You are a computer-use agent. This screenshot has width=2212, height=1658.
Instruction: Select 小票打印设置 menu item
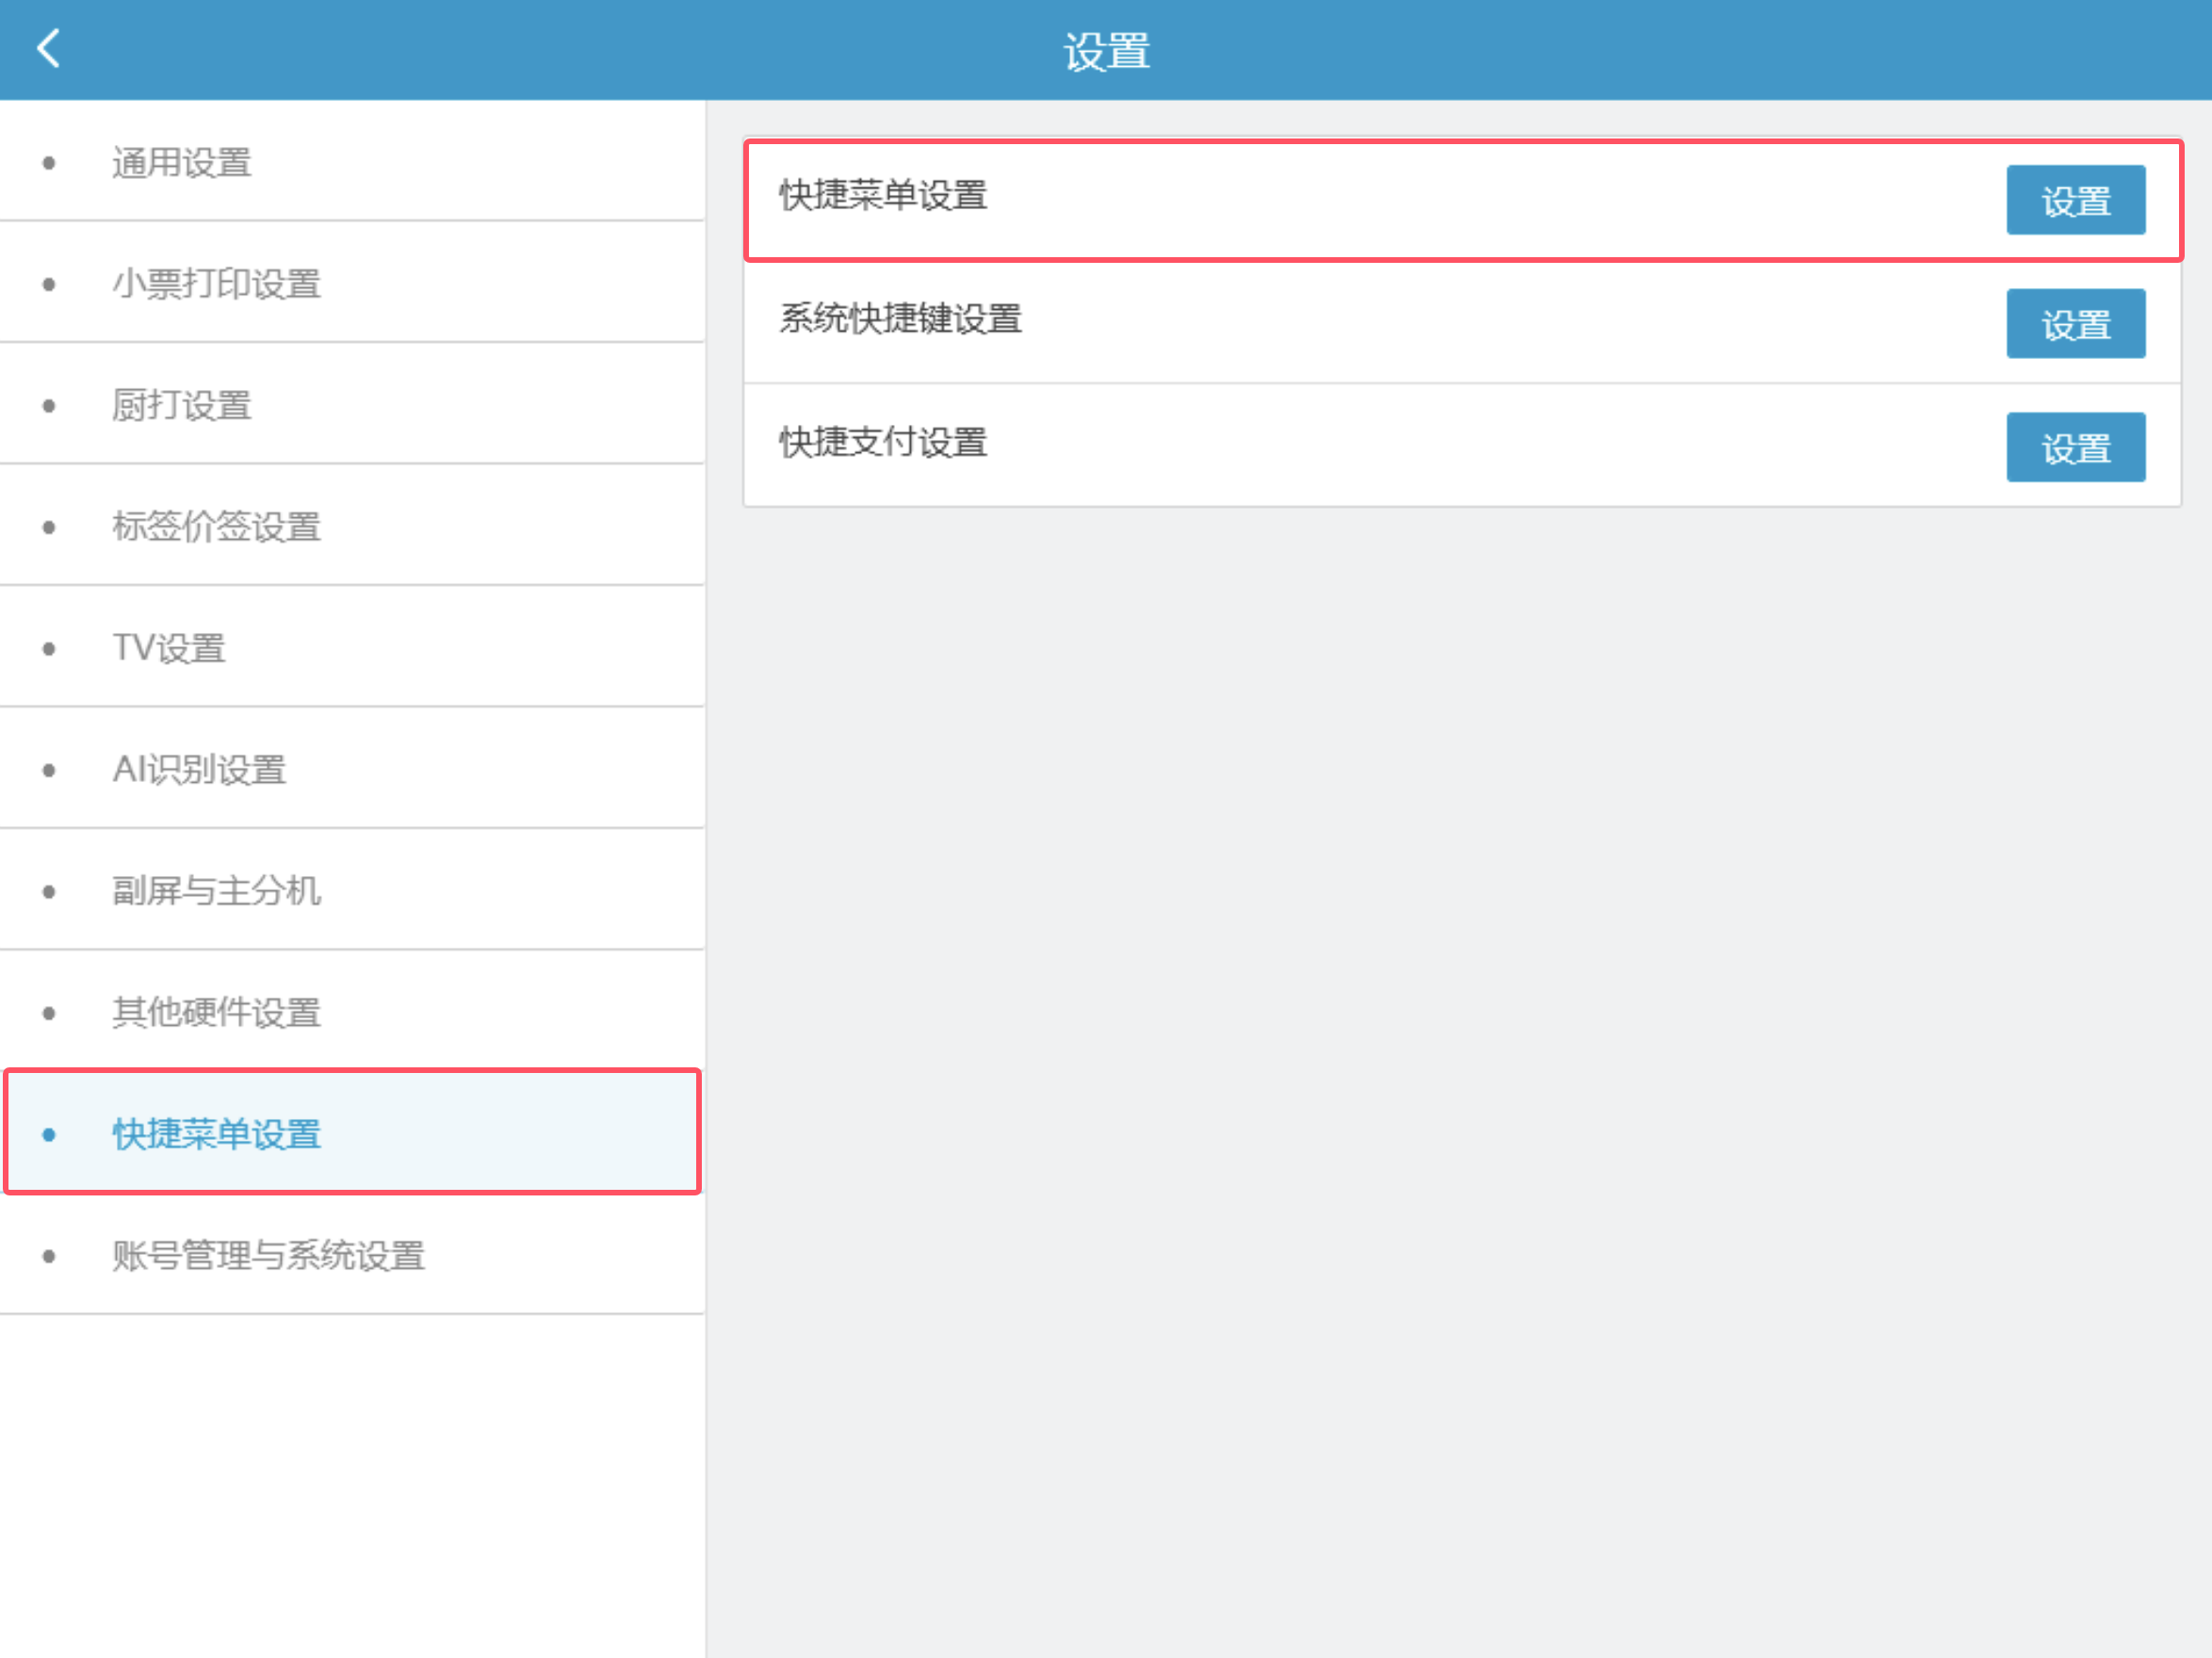click(x=216, y=284)
